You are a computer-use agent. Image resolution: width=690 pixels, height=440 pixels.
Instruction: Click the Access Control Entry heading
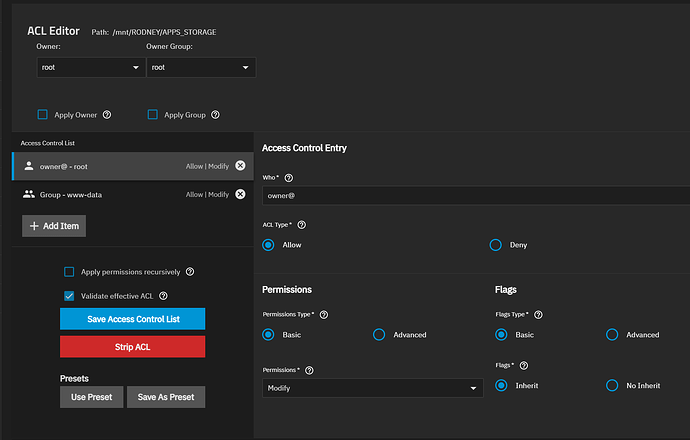pos(304,148)
